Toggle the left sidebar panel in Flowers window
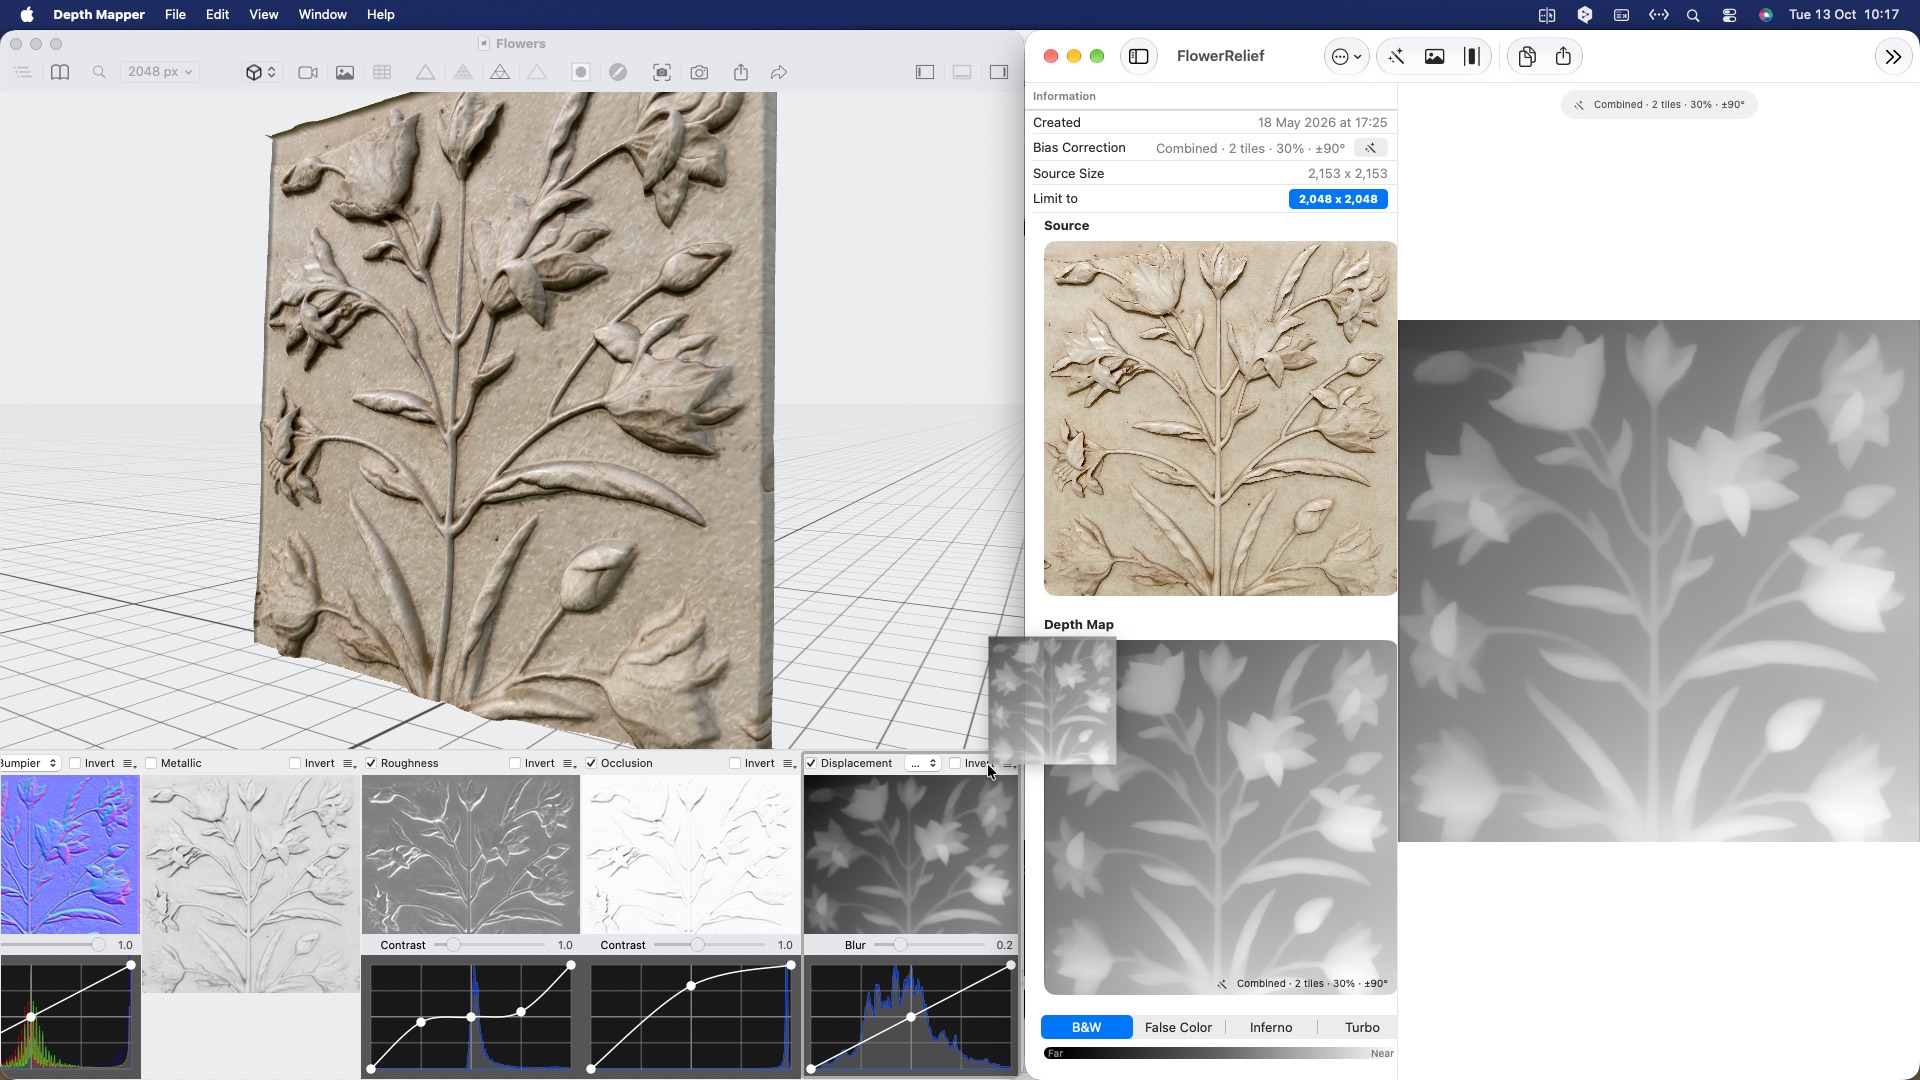This screenshot has width=1920, height=1080. [925, 72]
